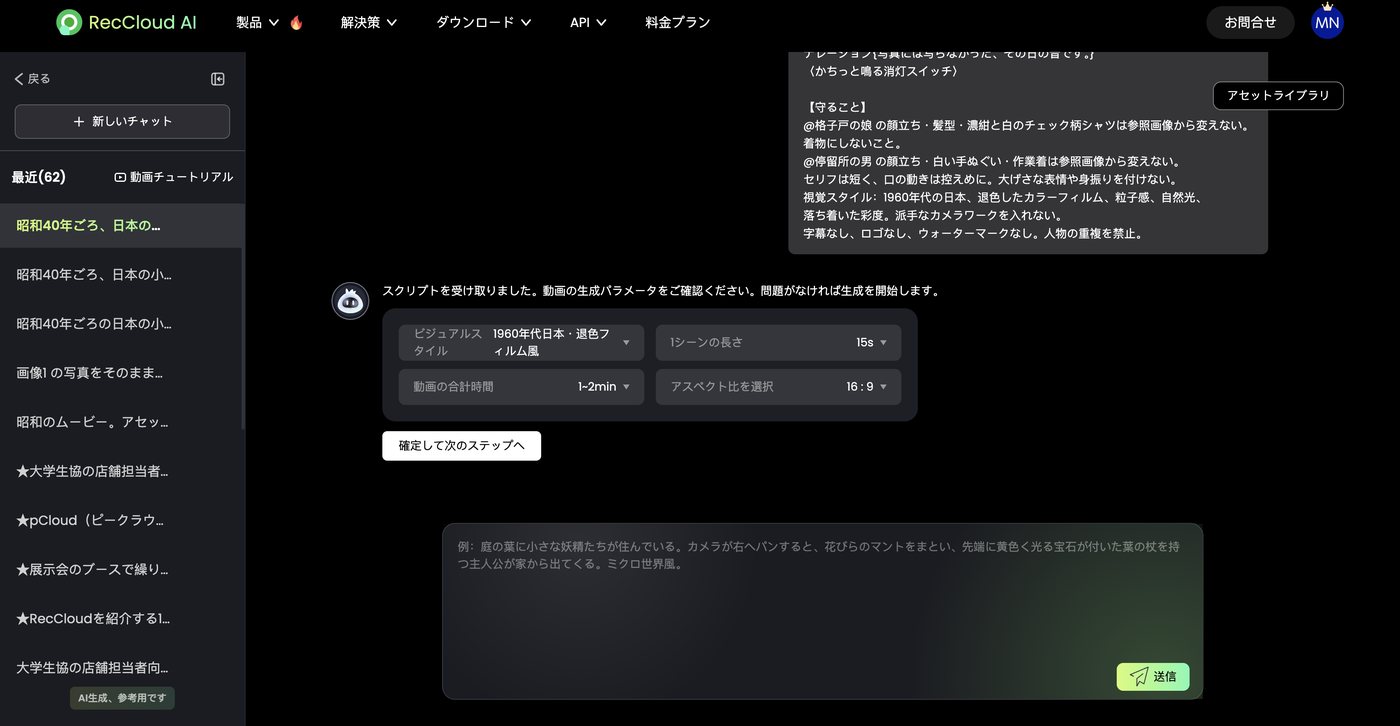Open the ダウンロード dropdown
This screenshot has width=1400, height=726.
pos(484,22)
